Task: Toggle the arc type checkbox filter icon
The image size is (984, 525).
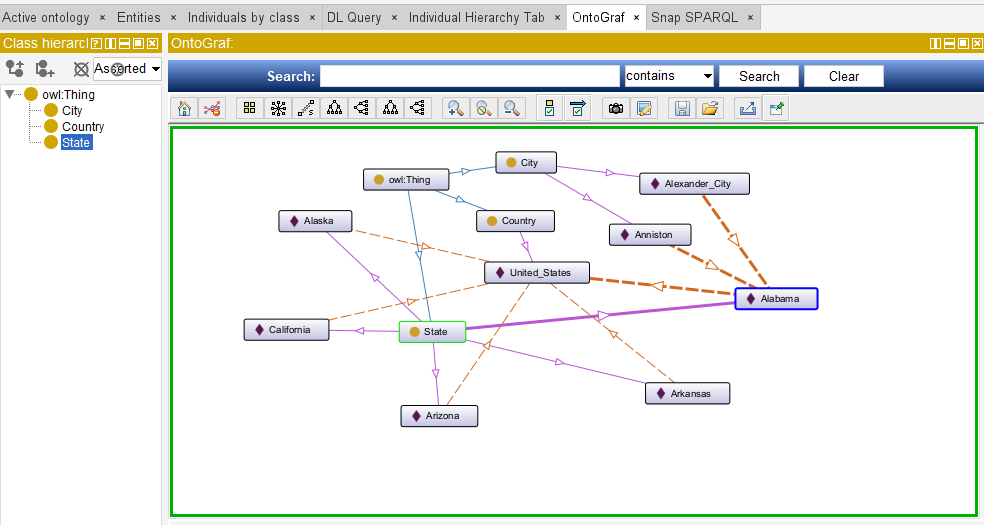Action: tap(577, 109)
